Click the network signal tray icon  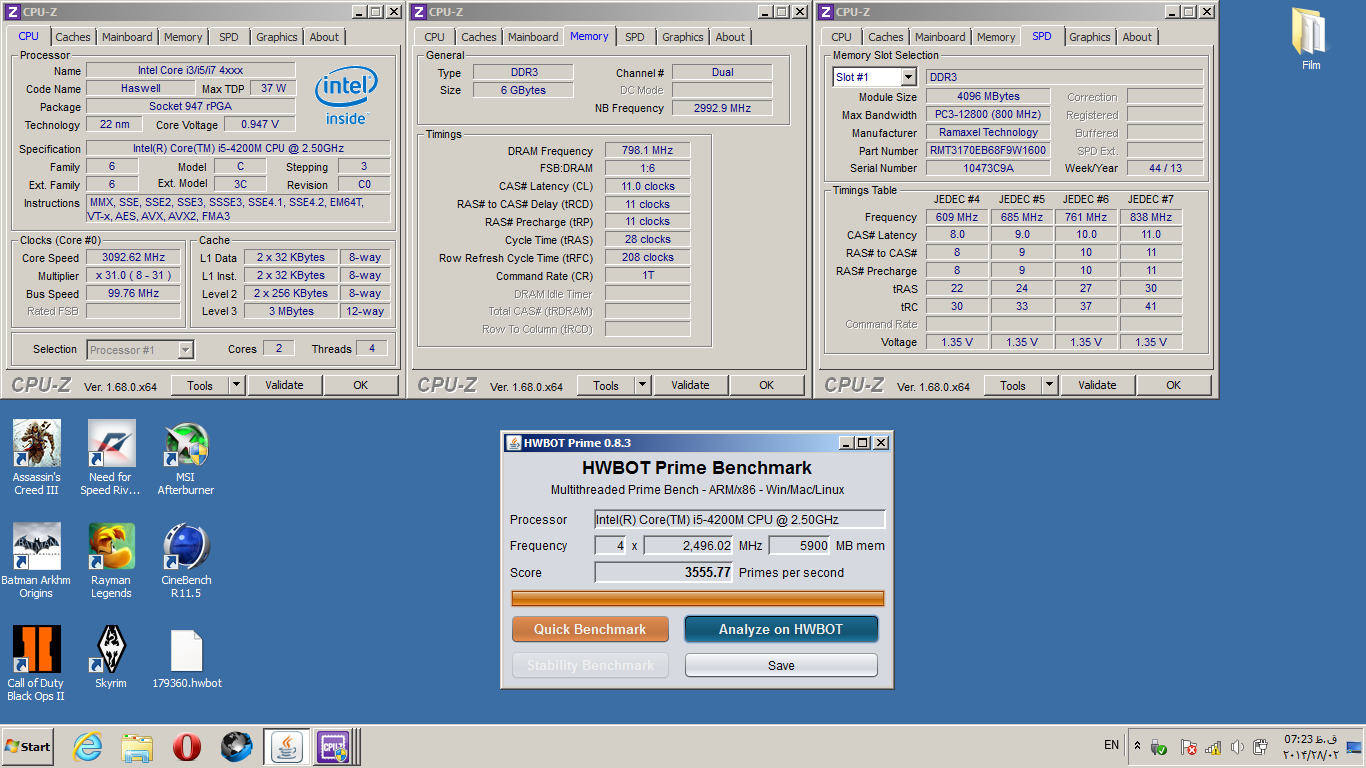(1213, 746)
